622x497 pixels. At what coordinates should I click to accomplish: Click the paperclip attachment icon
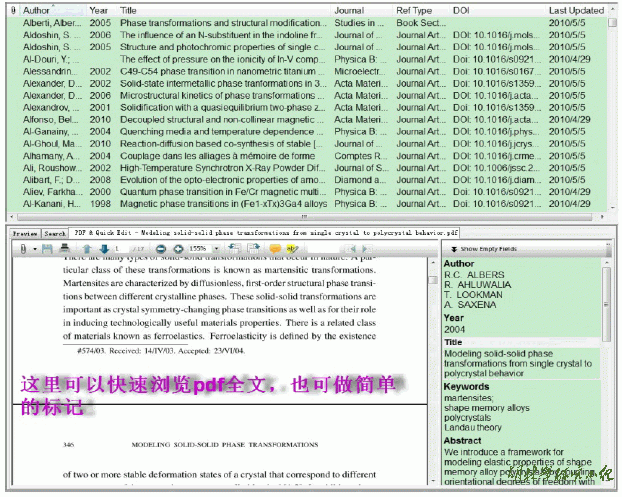pos(22,248)
